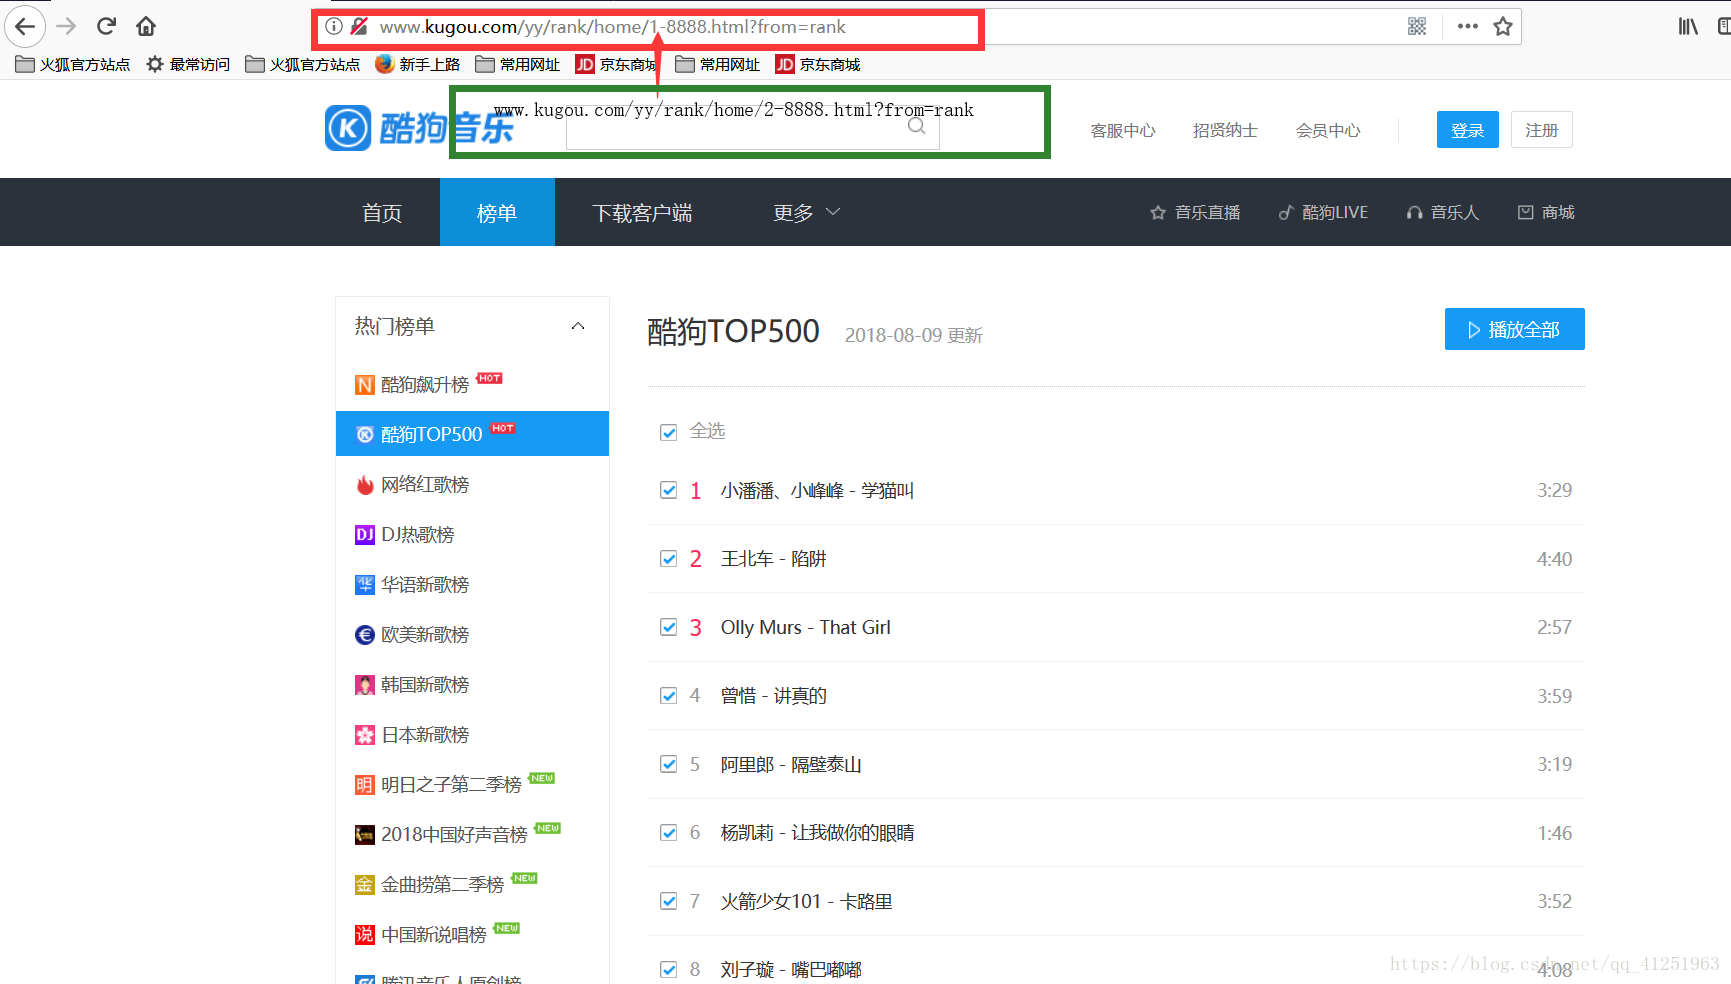Viewport: 1731px width, 984px height.
Task: Open the 新手上路 Firefox bookmark
Action: pos(417,64)
